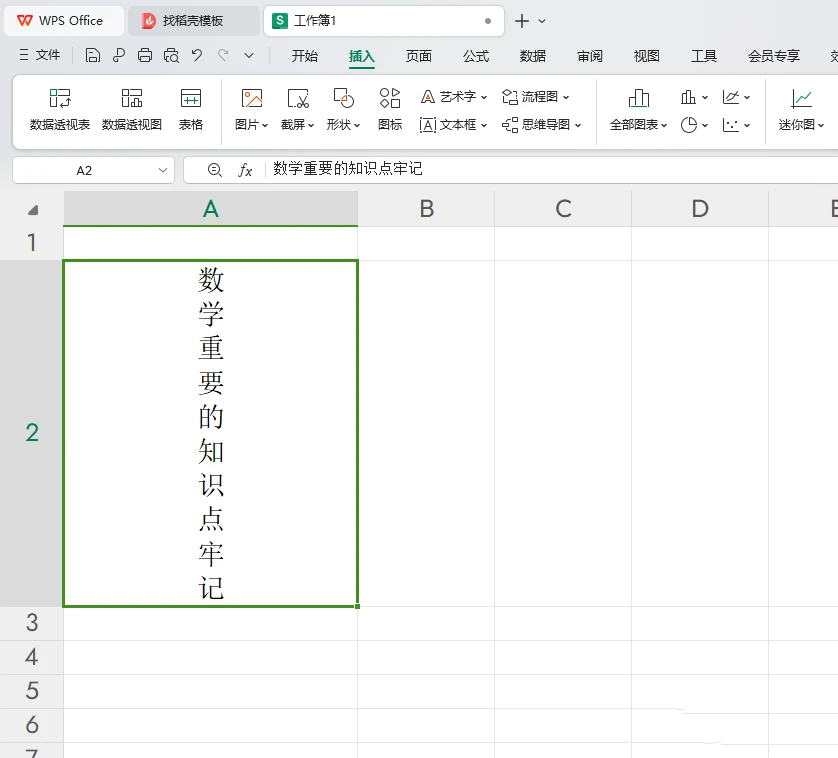Viewport: 838px width, 758px height.
Task: Open the 形状 shapes dropdown
Action: click(x=344, y=125)
